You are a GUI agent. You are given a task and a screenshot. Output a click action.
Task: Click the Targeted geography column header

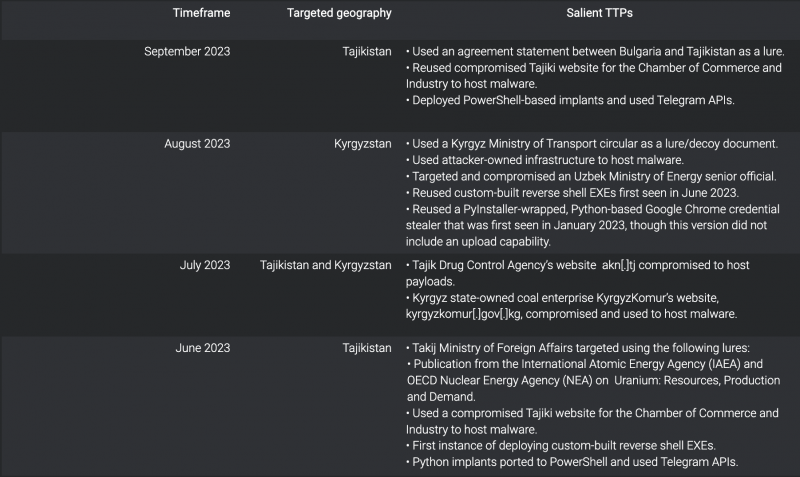coord(339,13)
